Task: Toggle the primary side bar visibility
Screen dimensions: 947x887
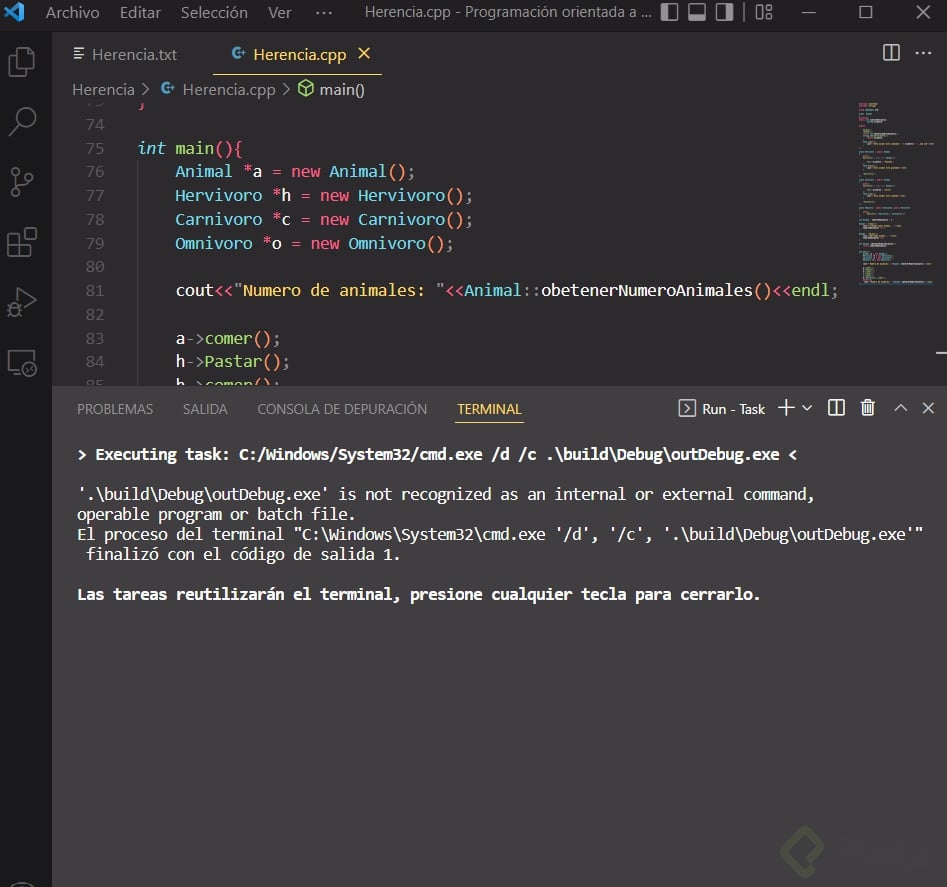Action: (670, 13)
